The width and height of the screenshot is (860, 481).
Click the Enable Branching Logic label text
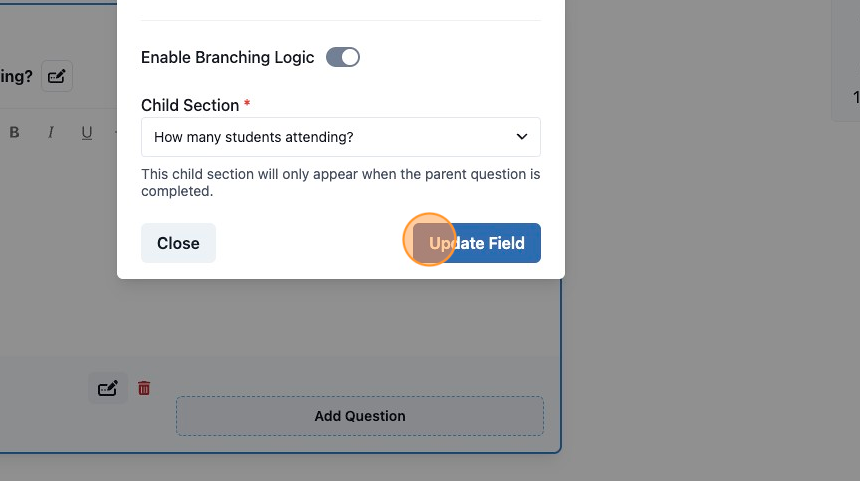[228, 57]
